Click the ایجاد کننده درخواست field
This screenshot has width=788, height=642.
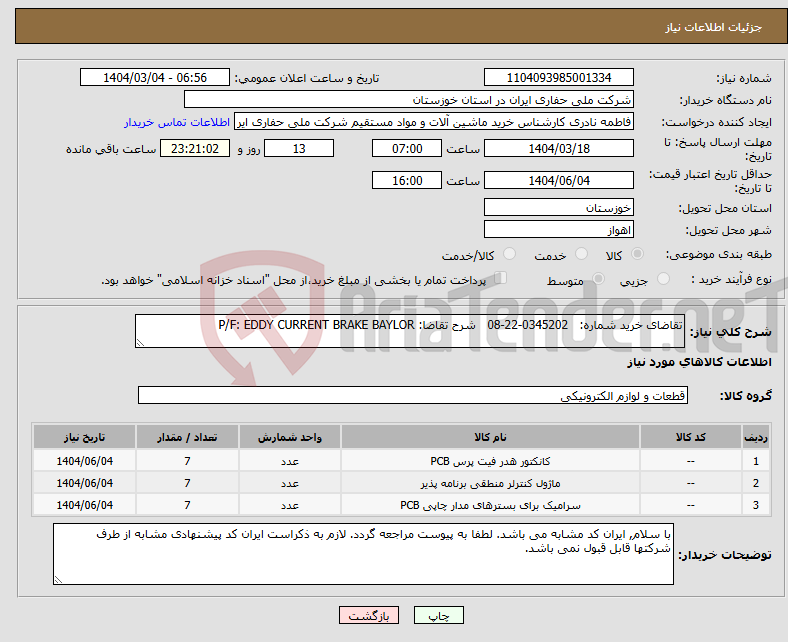click(434, 122)
